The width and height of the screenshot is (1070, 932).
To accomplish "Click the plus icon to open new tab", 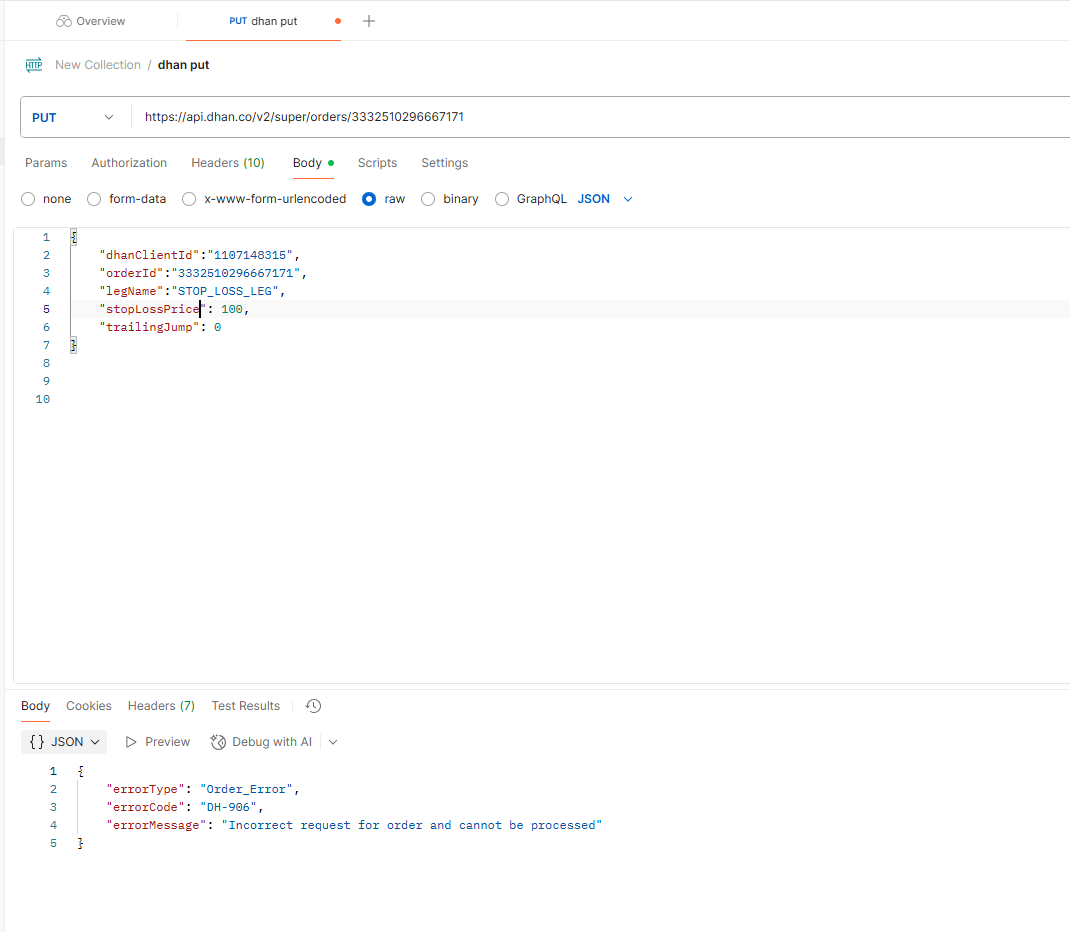I will 369,21.
